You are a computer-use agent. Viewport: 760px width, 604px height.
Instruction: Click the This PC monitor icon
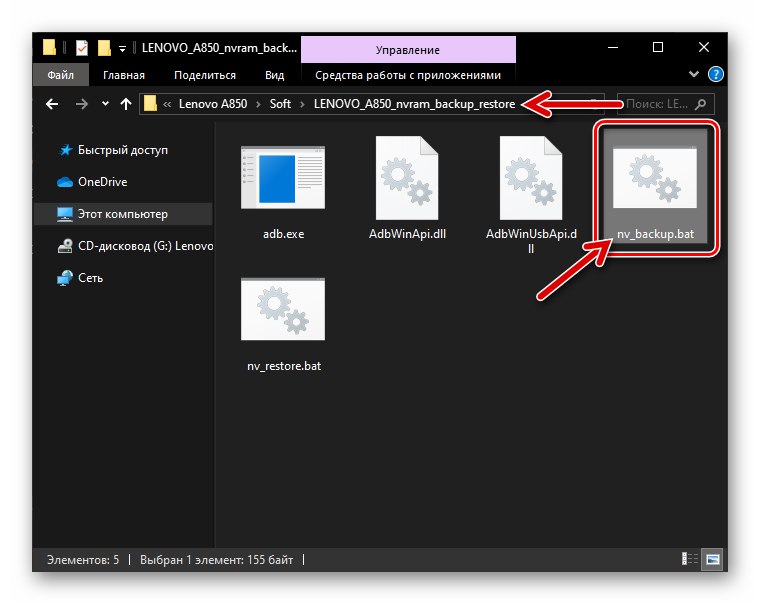[65, 214]
